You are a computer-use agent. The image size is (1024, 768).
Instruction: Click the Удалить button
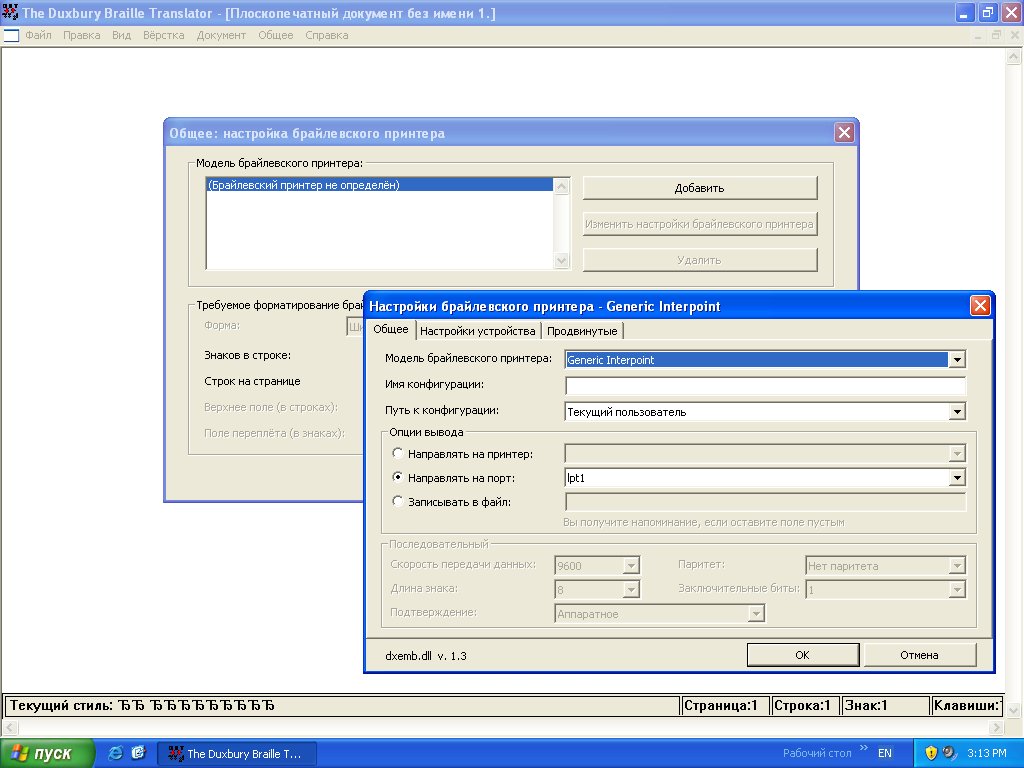click(x=699, y=260)
